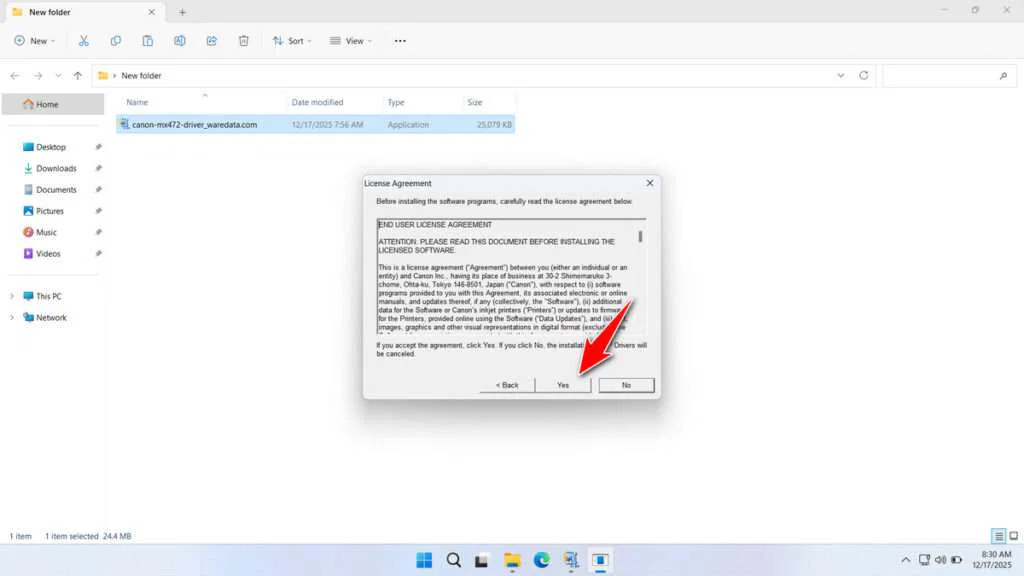The width and height of the screenshot is (1024, 576).
Task: Open the View options dropdown
Action: pyautogui.click(x=350, y=40)
